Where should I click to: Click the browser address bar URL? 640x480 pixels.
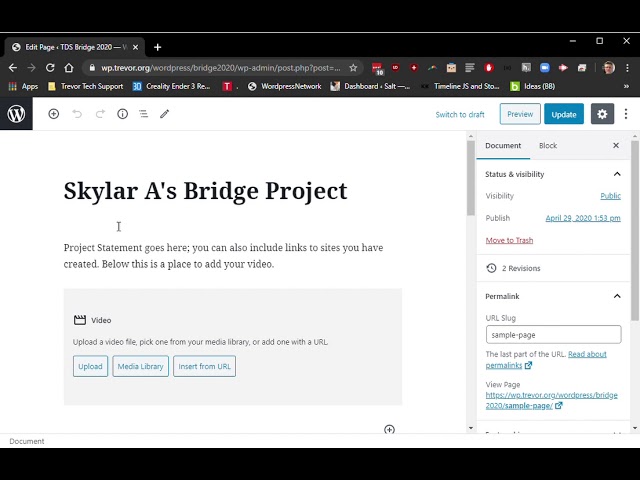click(x=220, y=68)
